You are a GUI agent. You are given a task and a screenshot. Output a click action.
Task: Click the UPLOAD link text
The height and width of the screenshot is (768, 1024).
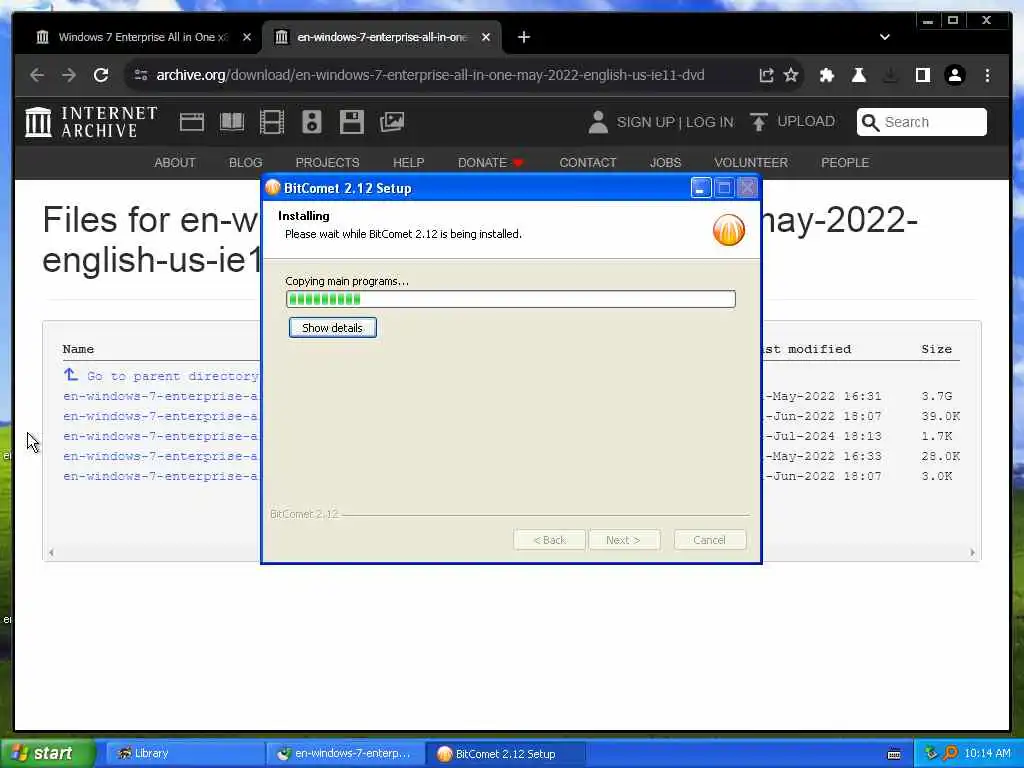pyautogui.click(x=806, y=121)
